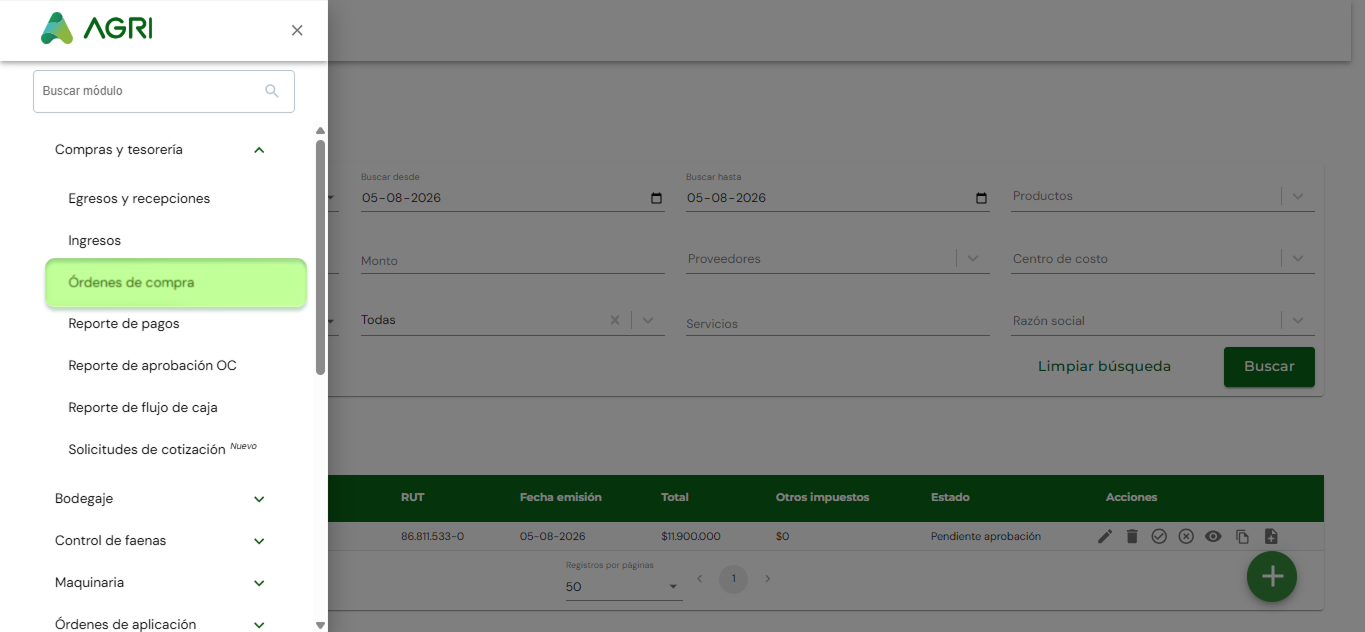Click the module search magnifier icon

tap(272, 91)
